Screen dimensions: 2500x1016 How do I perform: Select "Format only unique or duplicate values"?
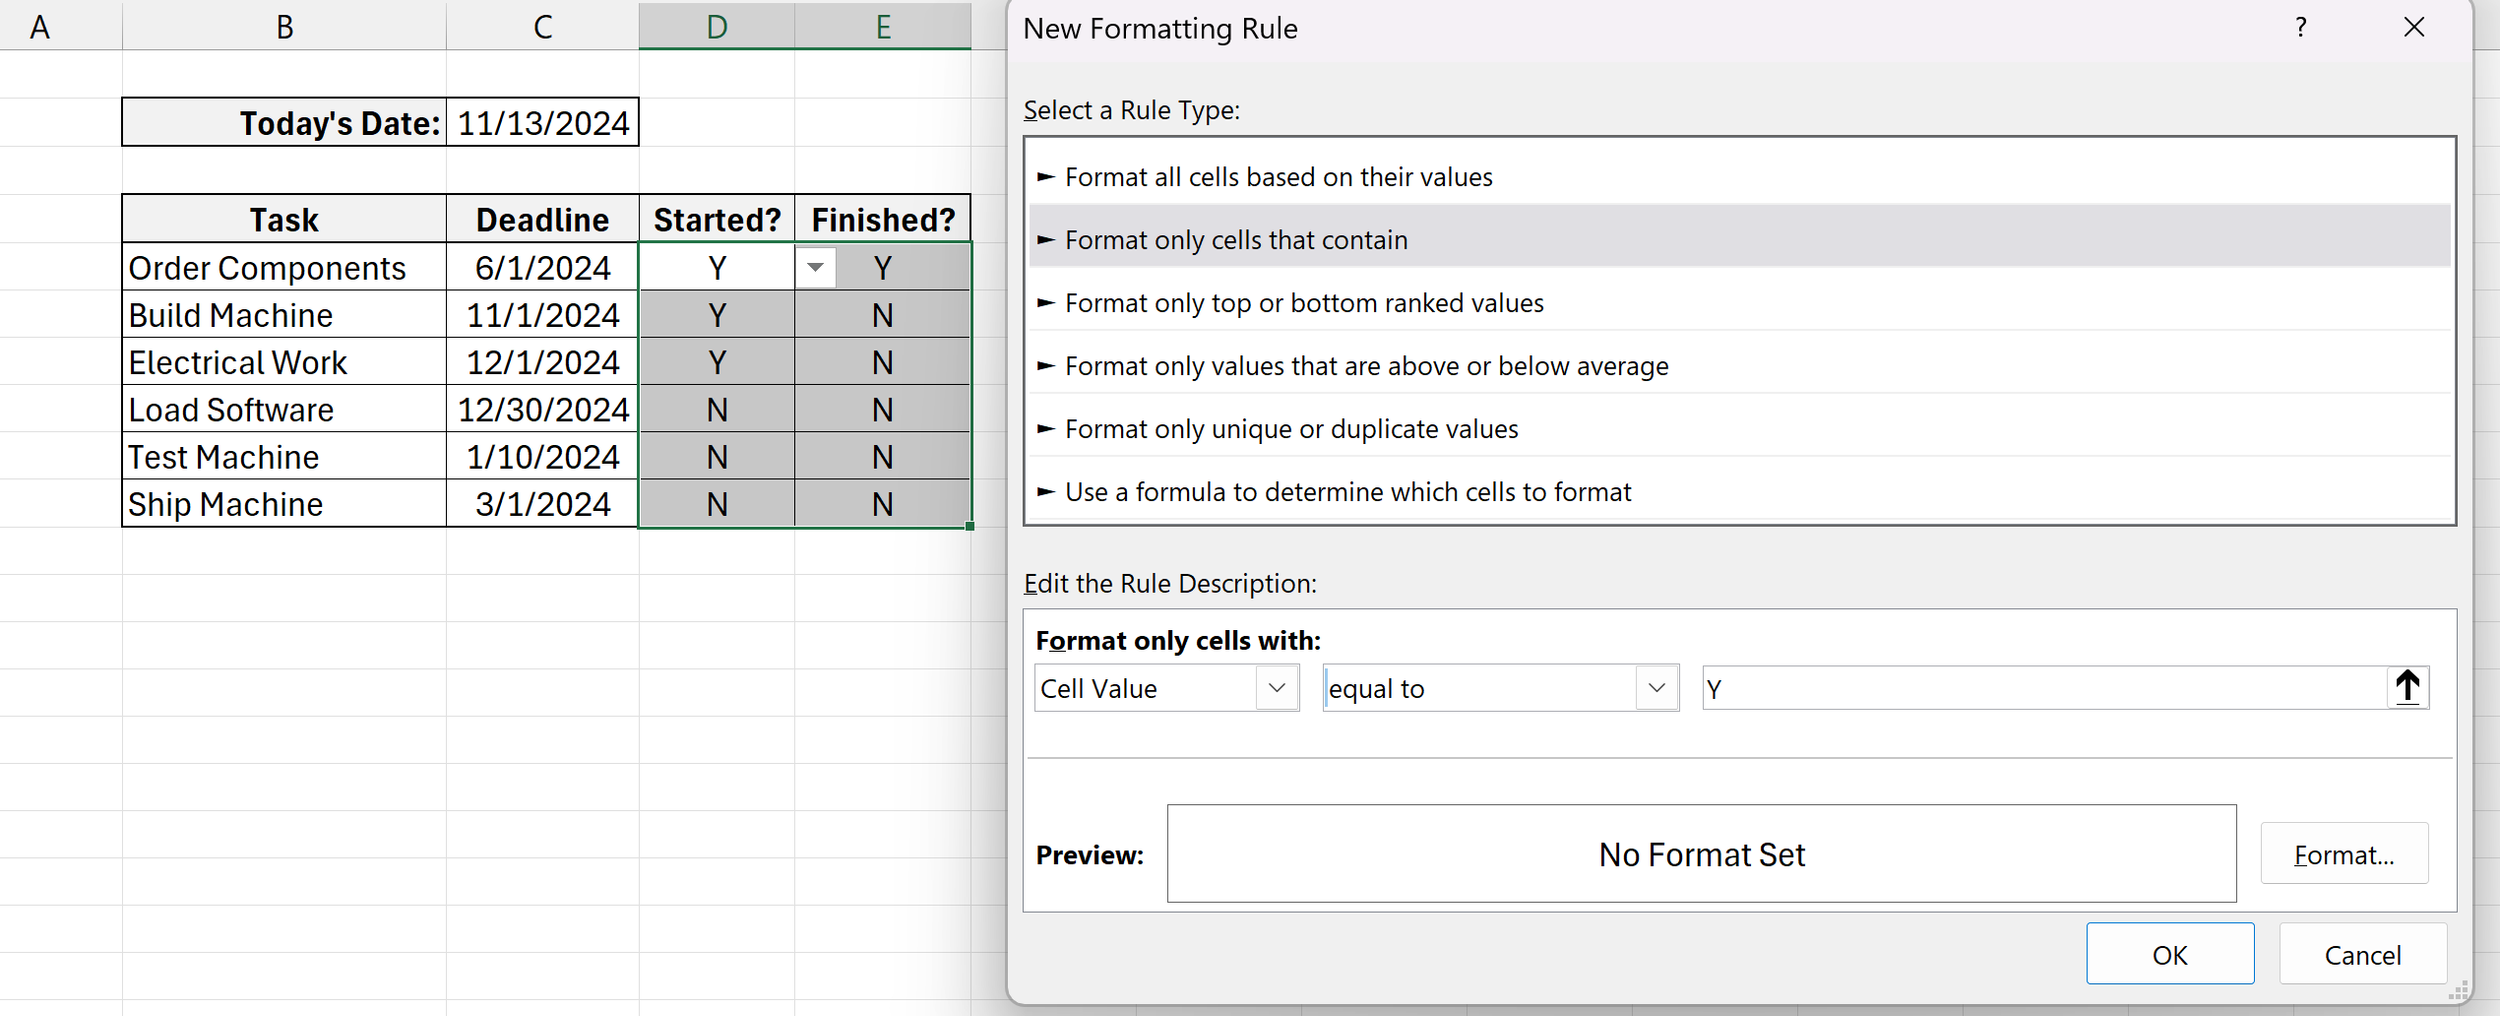(x=1292, y=428)
